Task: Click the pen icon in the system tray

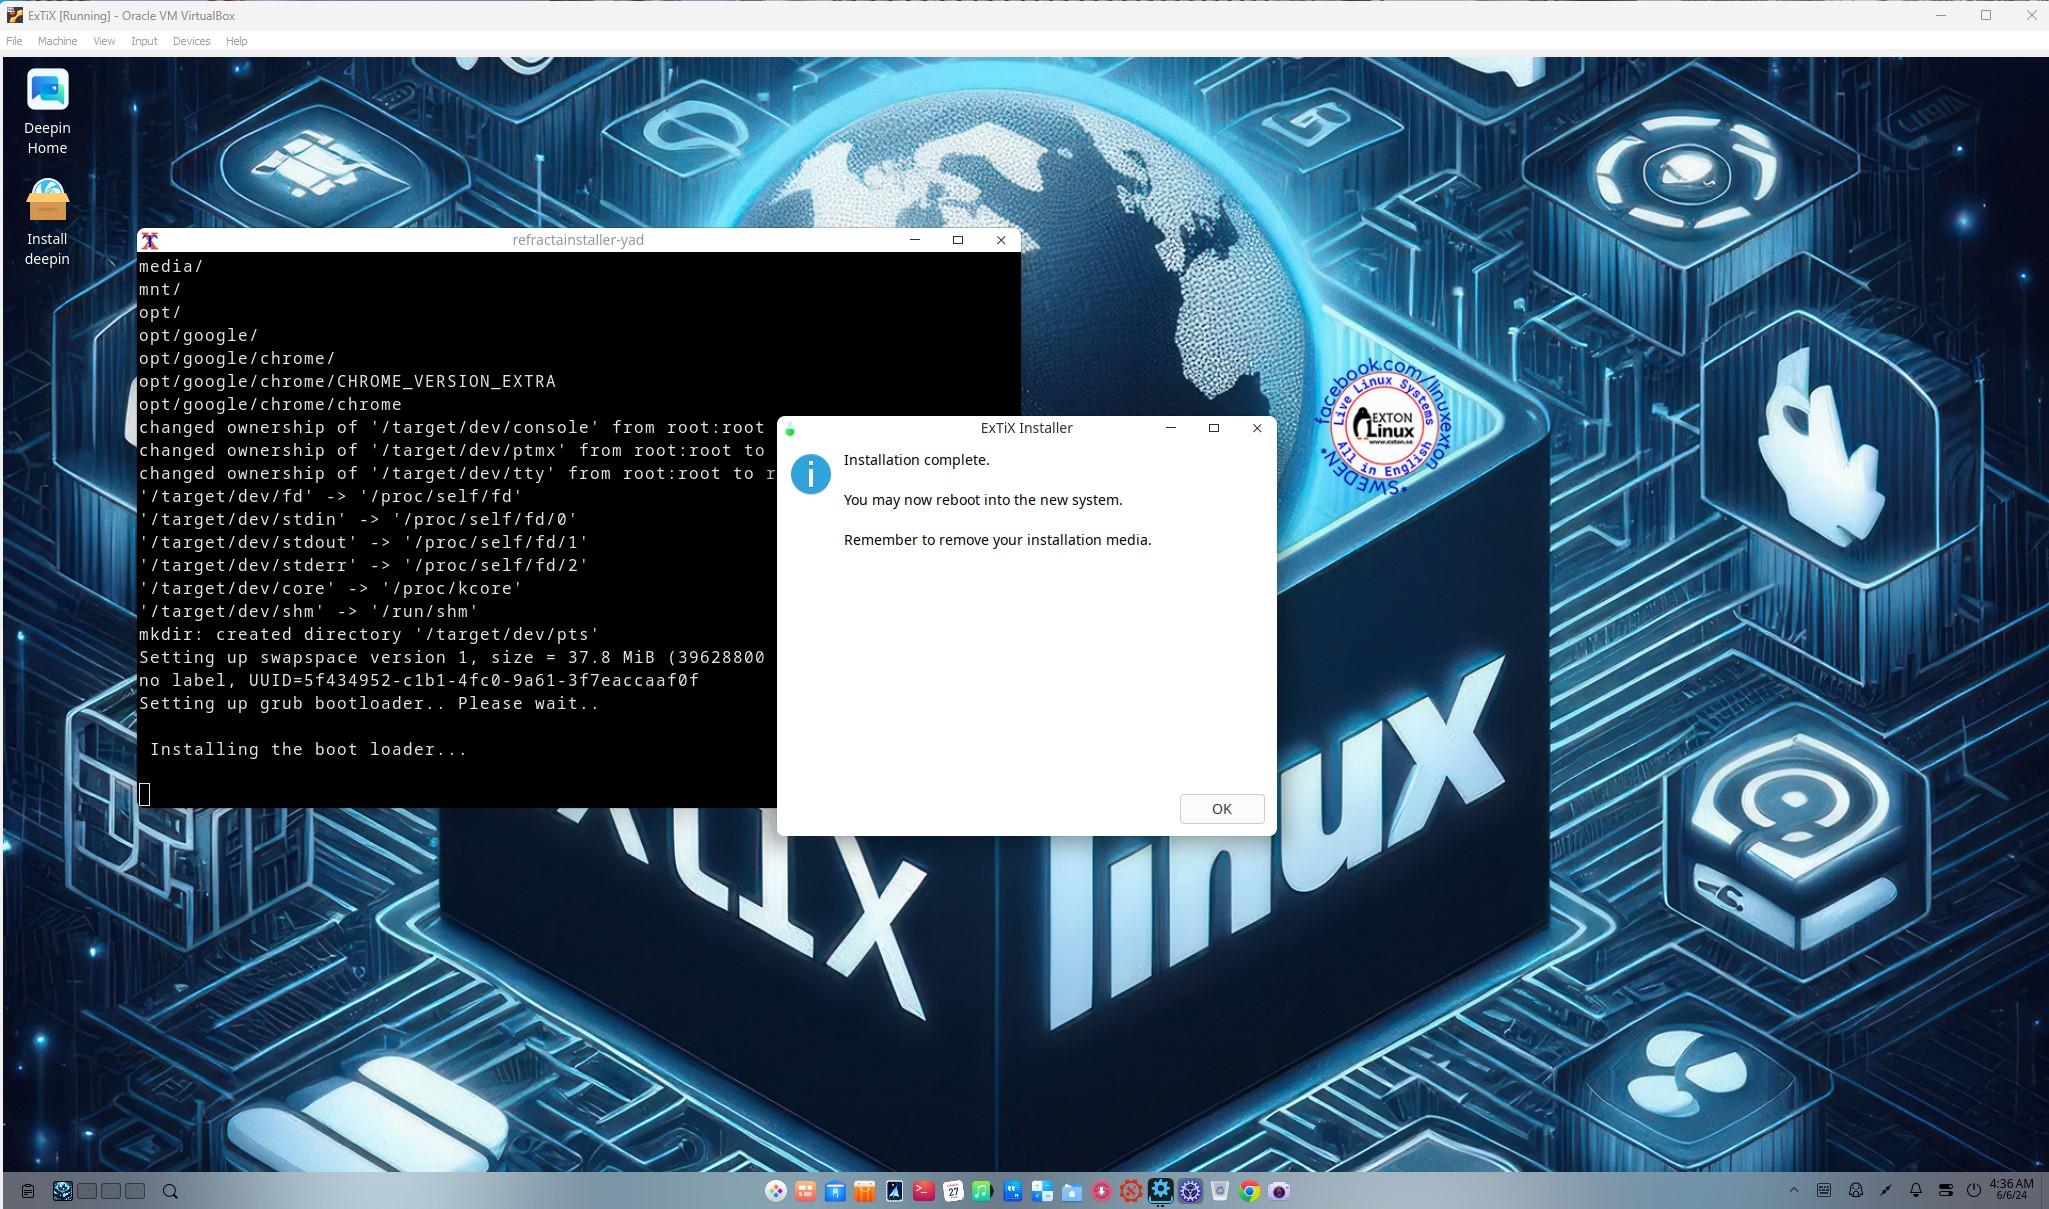Action: [1885, 1190]
